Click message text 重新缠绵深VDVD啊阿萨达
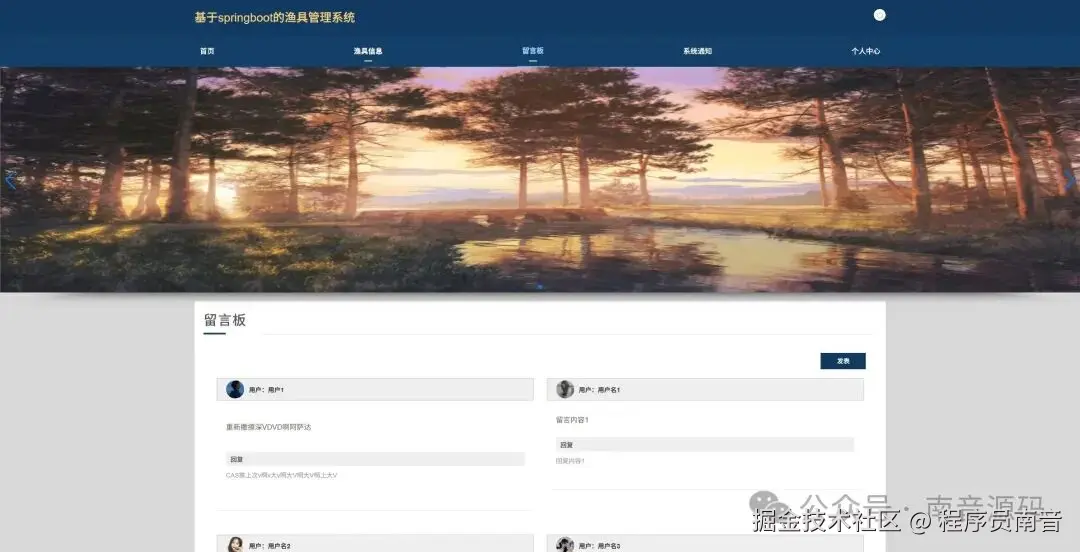1080x552 pixels. point(269,427)
